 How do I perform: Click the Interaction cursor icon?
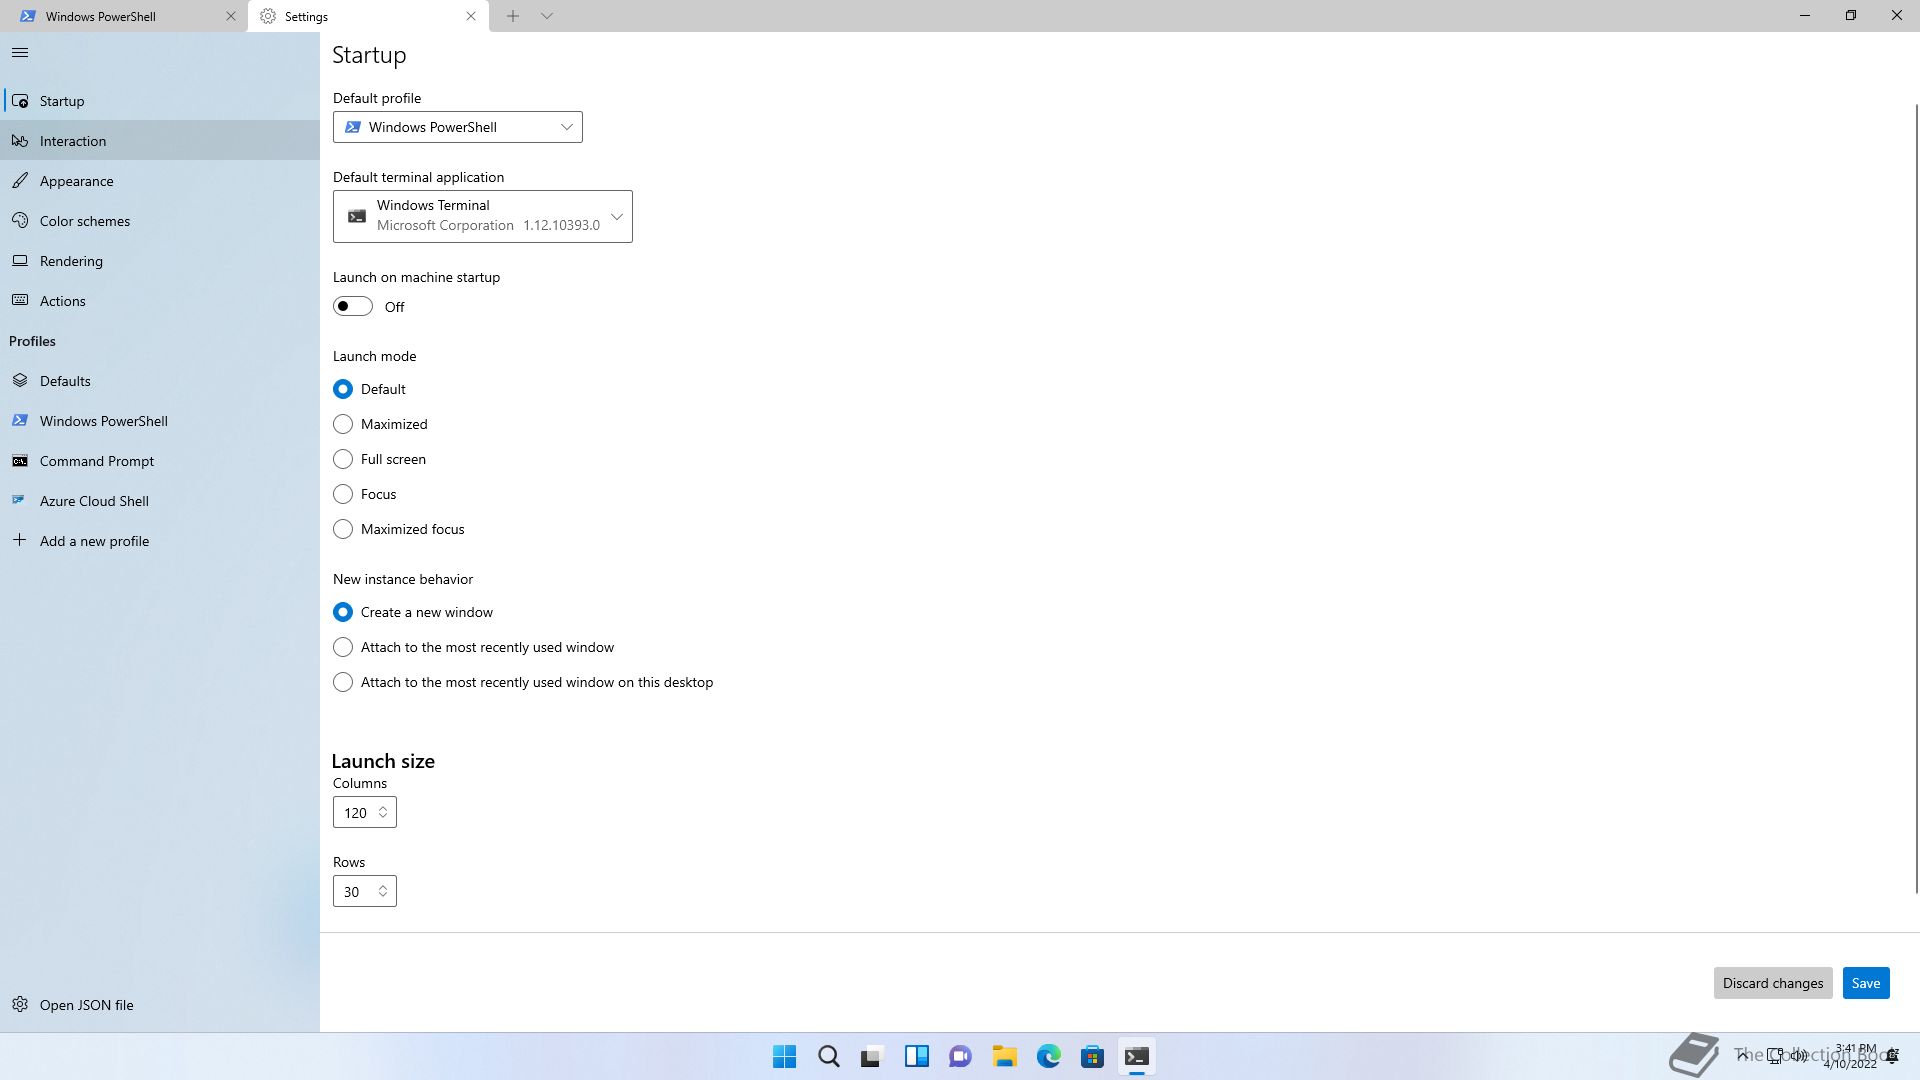pyautogui.click(x=20, y=141)
